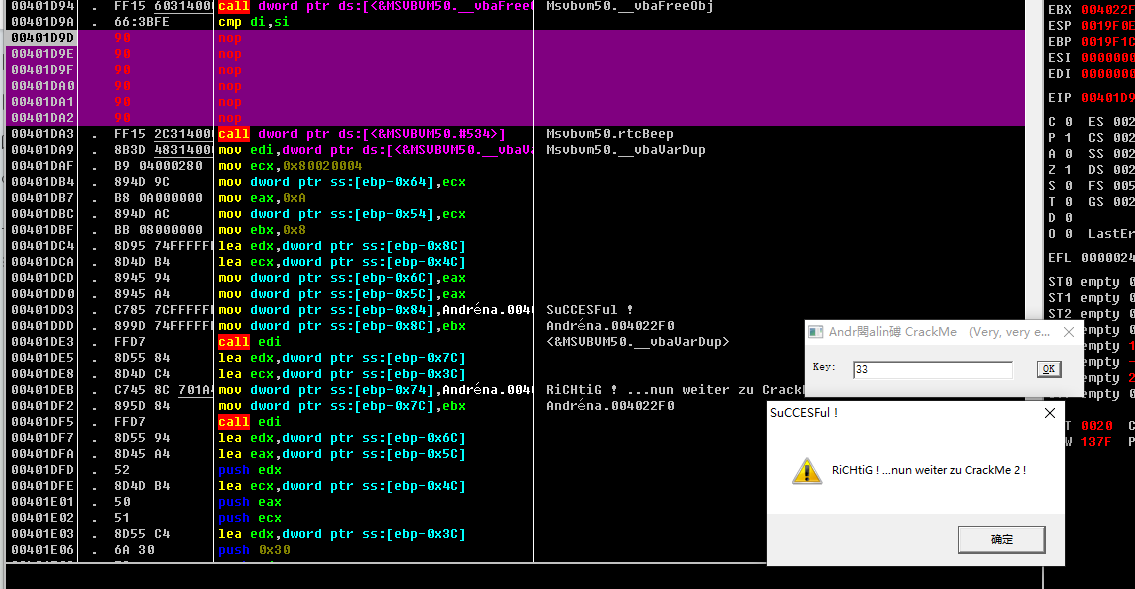This screenshot has width=1135, height=589.
Task: Click OK button next to Key field
Action: (1048, 369)
